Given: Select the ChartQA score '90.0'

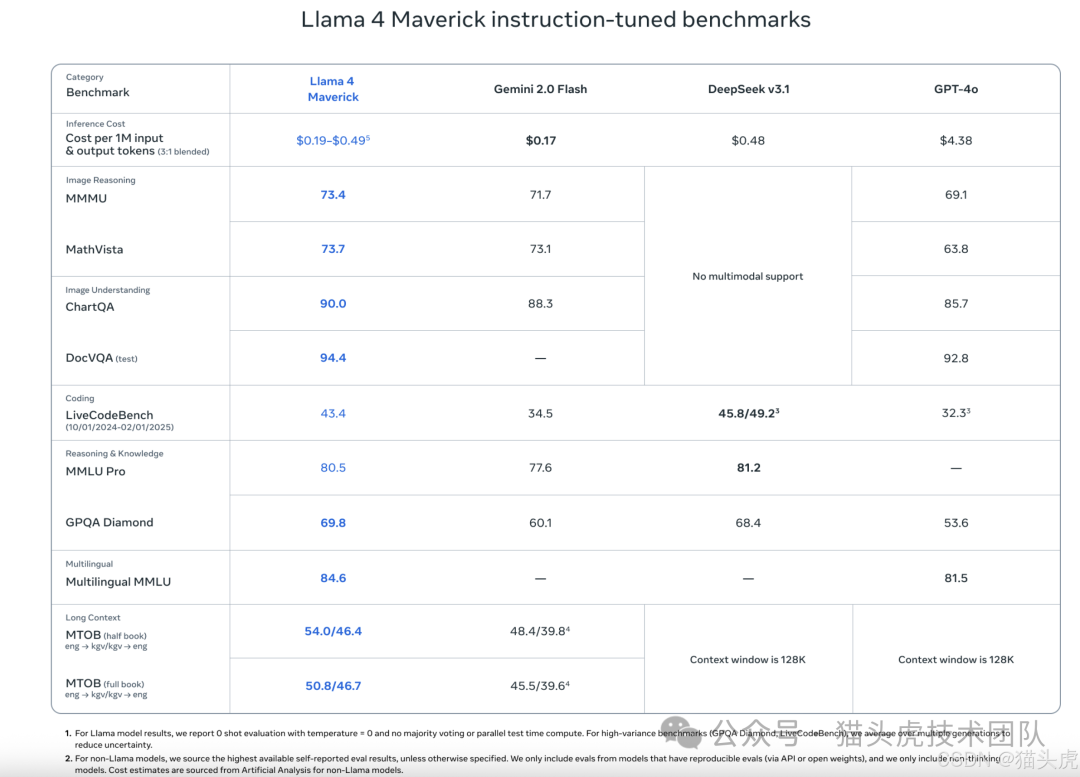Looking at the screenshot, I should coord(333,304).
